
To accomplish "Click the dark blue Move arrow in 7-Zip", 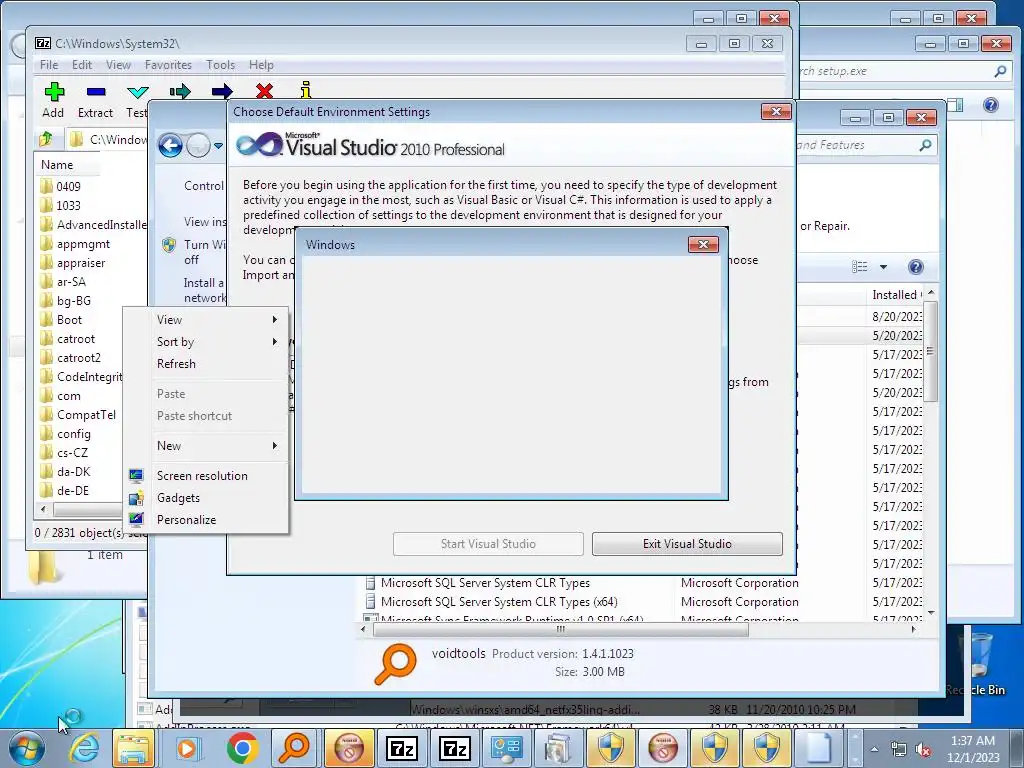I will coord(222,91).
